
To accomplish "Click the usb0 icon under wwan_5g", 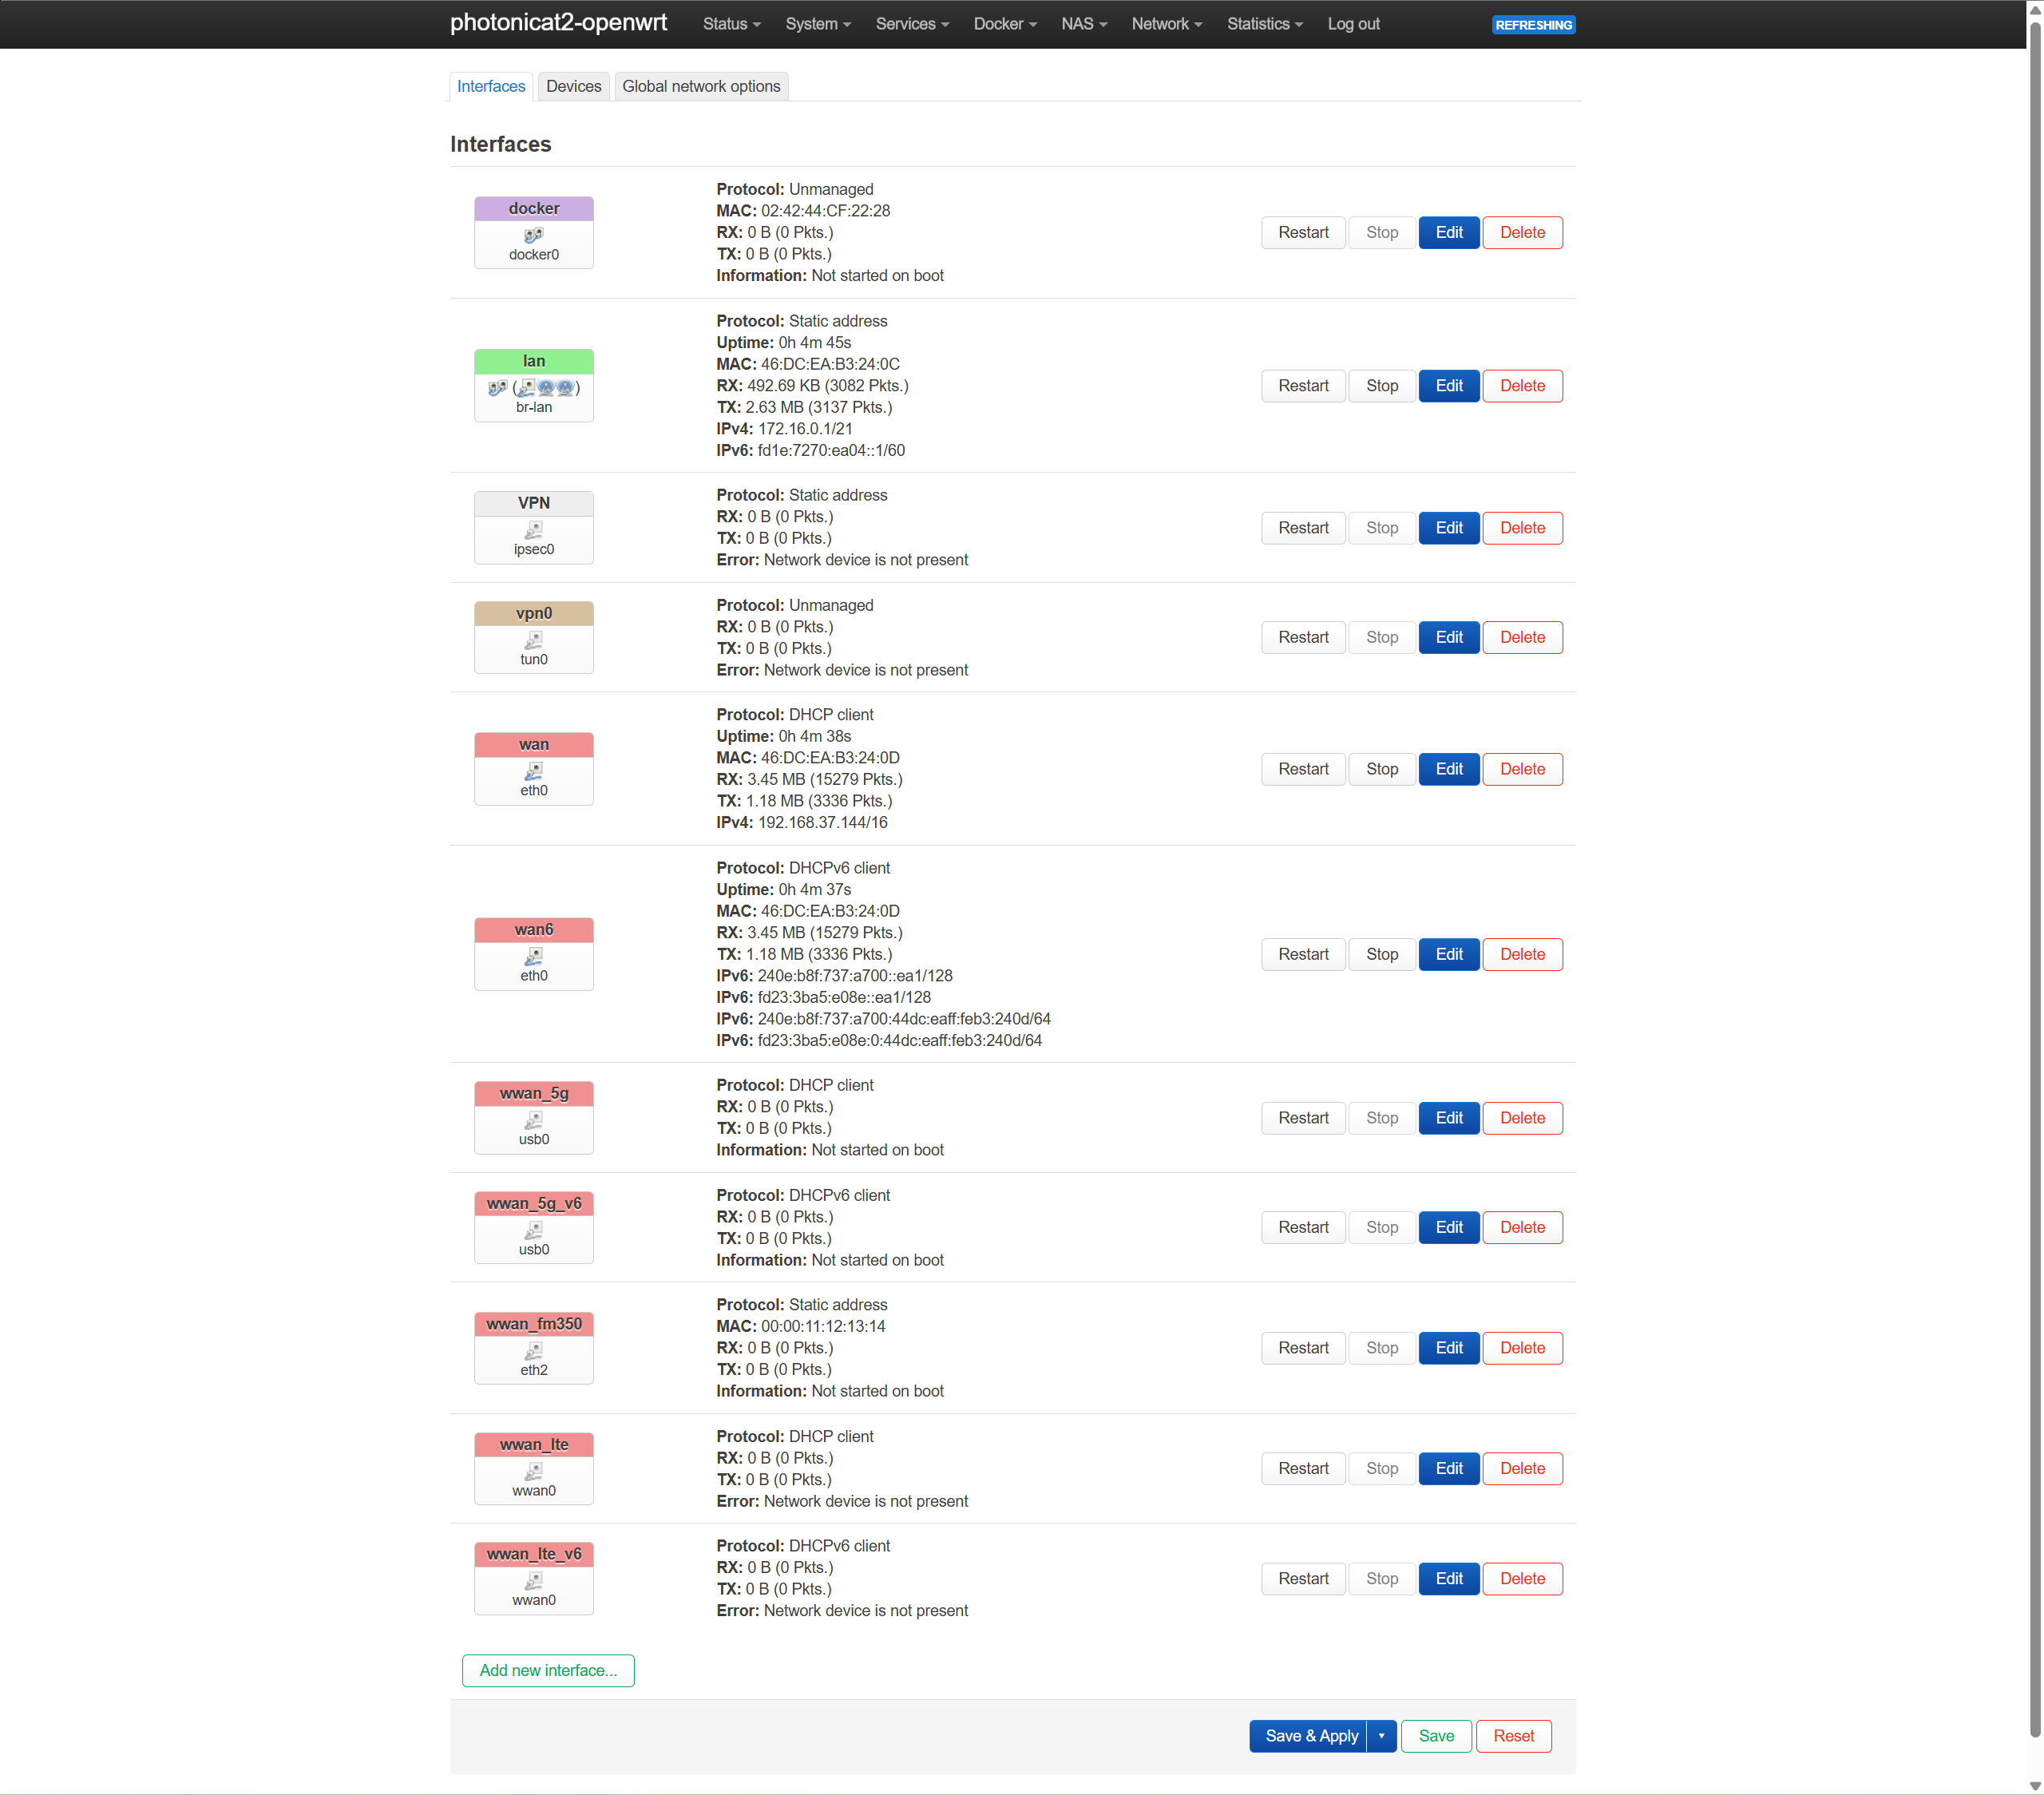I will tap(534, 1122).
